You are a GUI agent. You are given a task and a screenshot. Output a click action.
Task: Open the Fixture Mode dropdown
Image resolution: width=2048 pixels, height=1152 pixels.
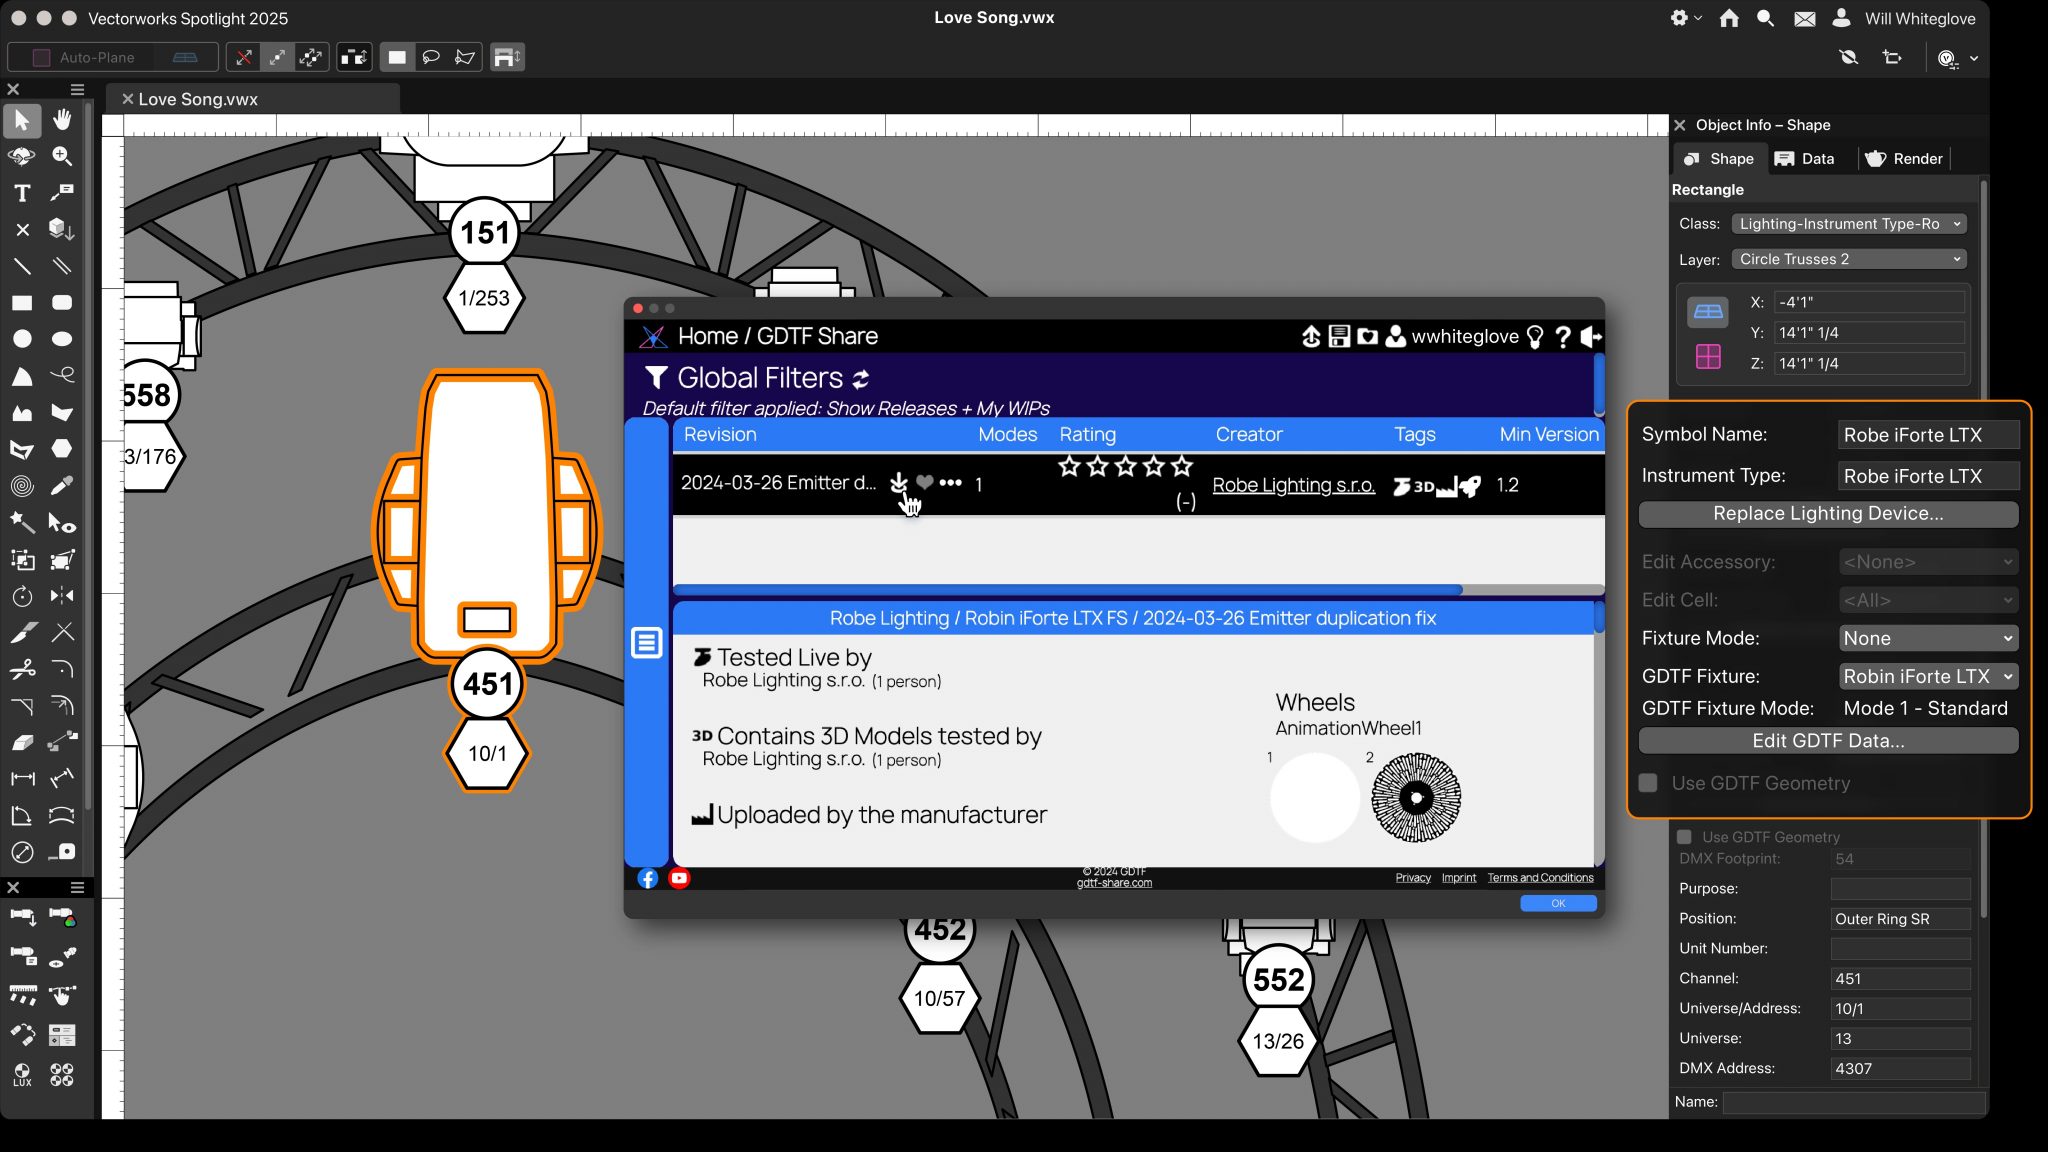(x=1927, y=638)
